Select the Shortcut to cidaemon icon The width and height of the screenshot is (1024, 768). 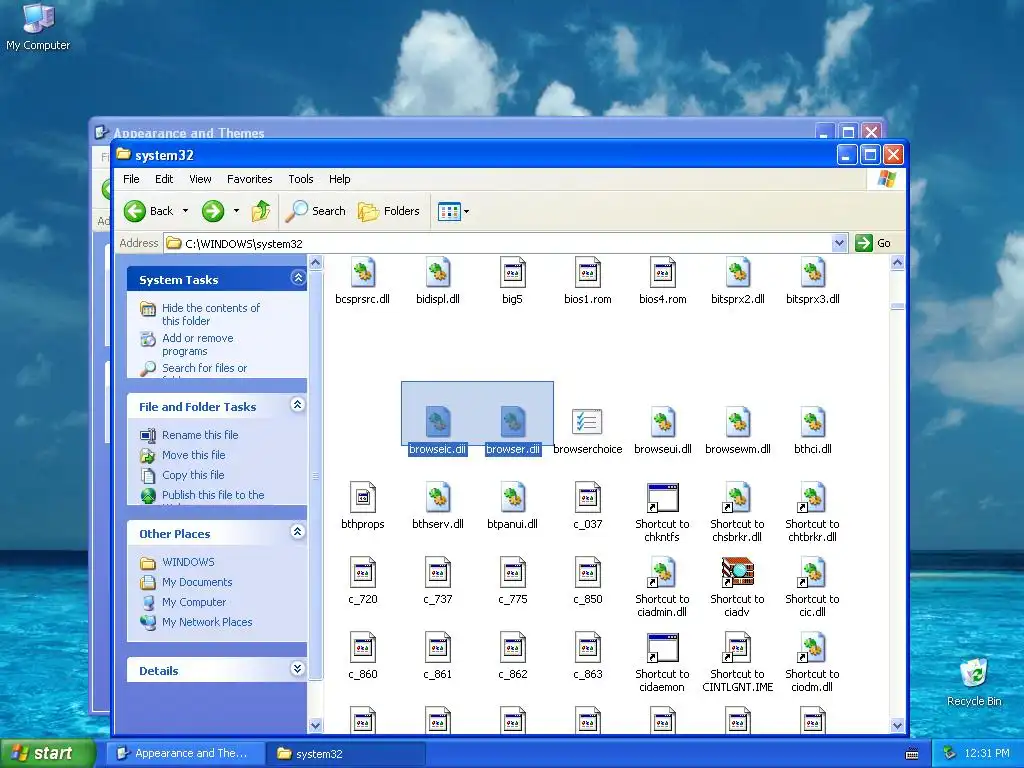663,648
